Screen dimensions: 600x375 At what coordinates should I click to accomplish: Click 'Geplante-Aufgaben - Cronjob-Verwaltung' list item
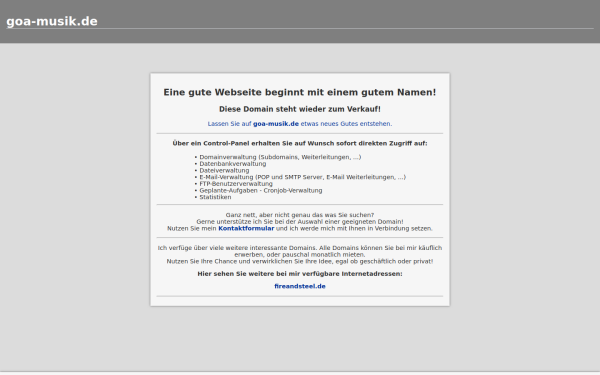tap(261, 191)
